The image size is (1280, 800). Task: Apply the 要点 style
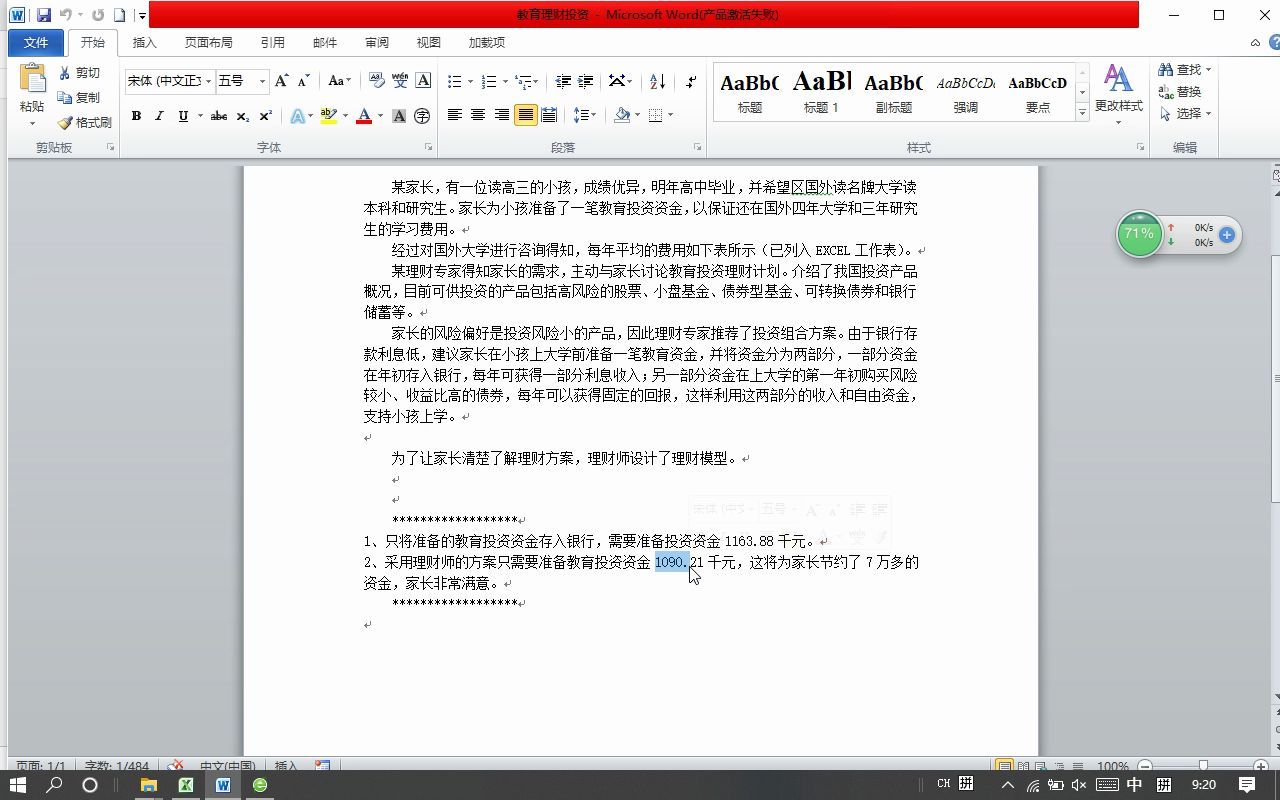click(1038, 92)
